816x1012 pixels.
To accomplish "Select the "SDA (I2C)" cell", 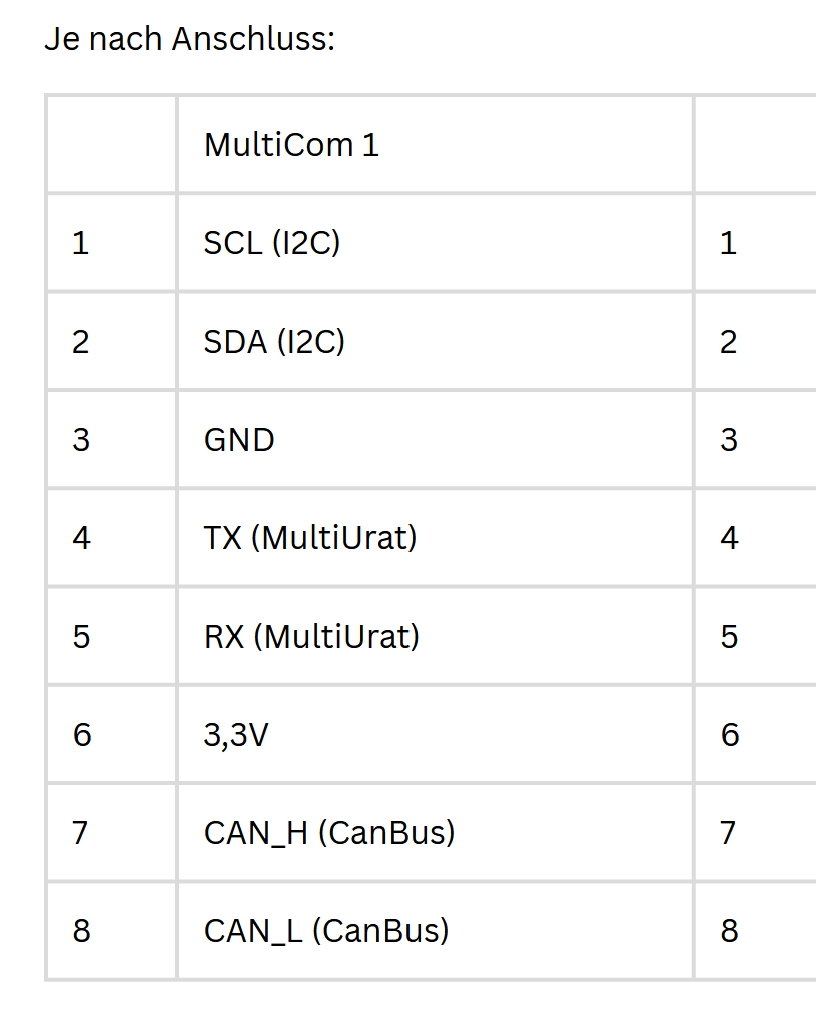I will tap(274, 342).
